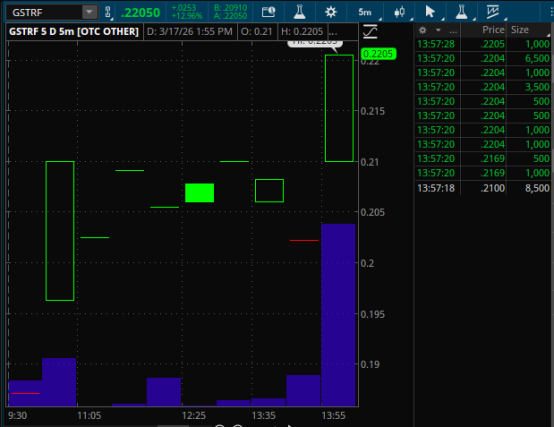
Task: Sort by the Price column header
Action: coord(493,30)
